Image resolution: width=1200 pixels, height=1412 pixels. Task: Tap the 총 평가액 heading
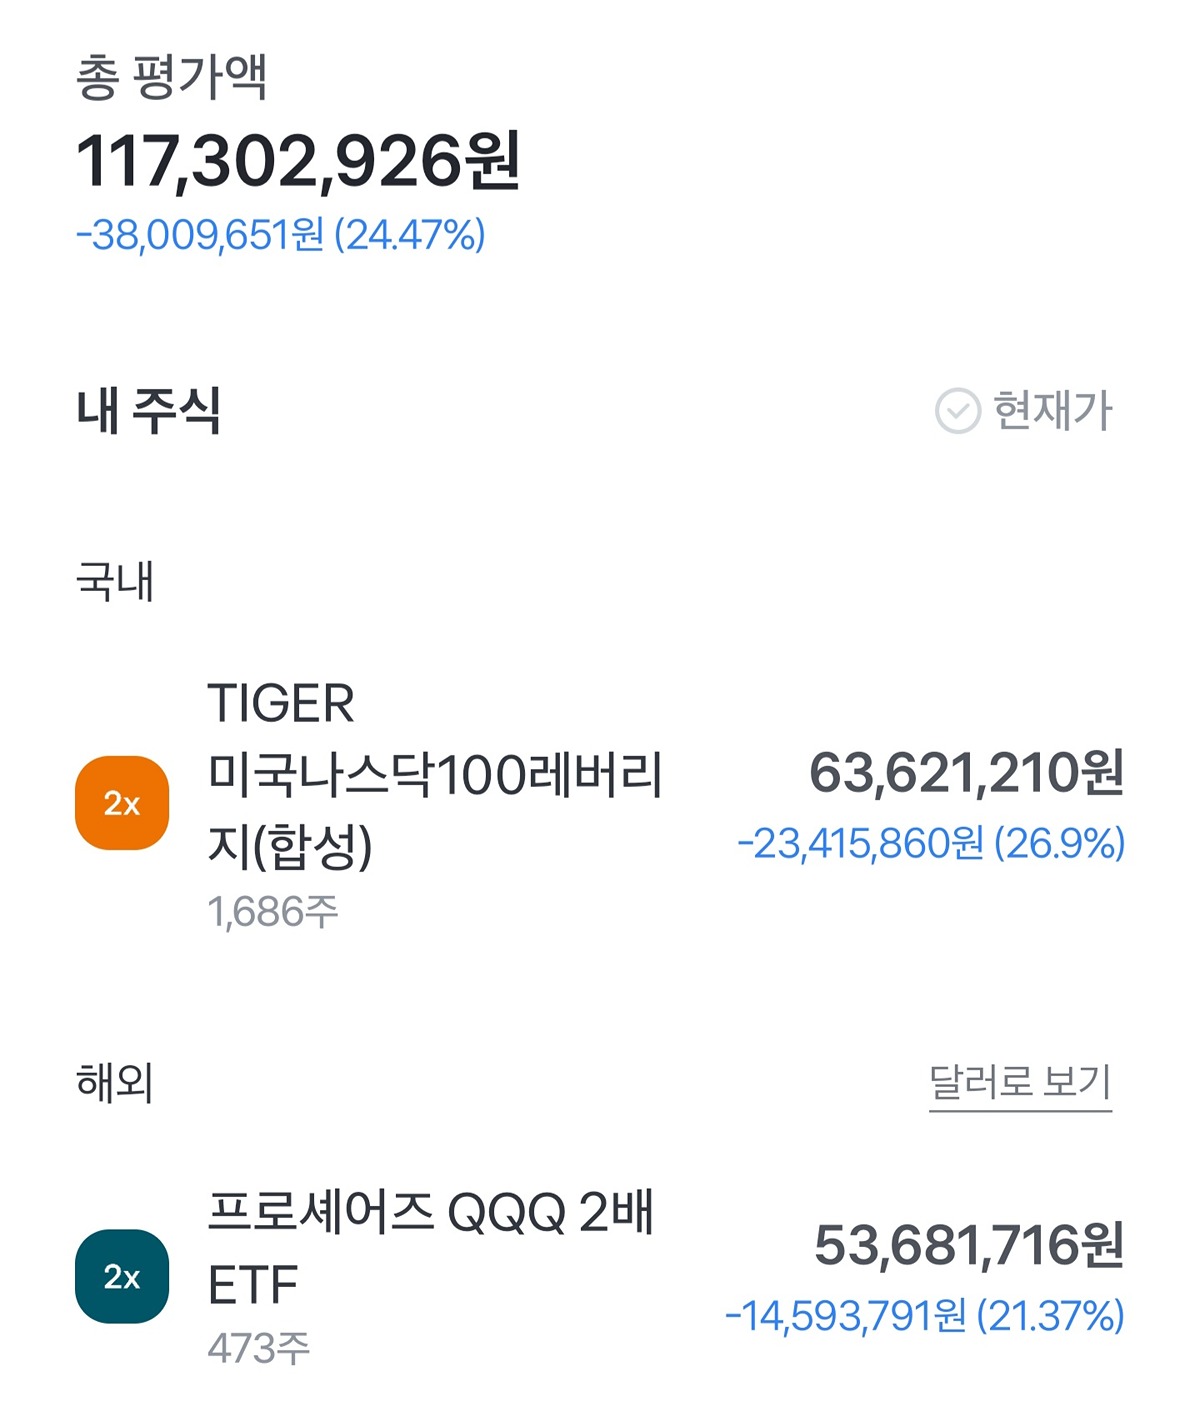[172, 77]
